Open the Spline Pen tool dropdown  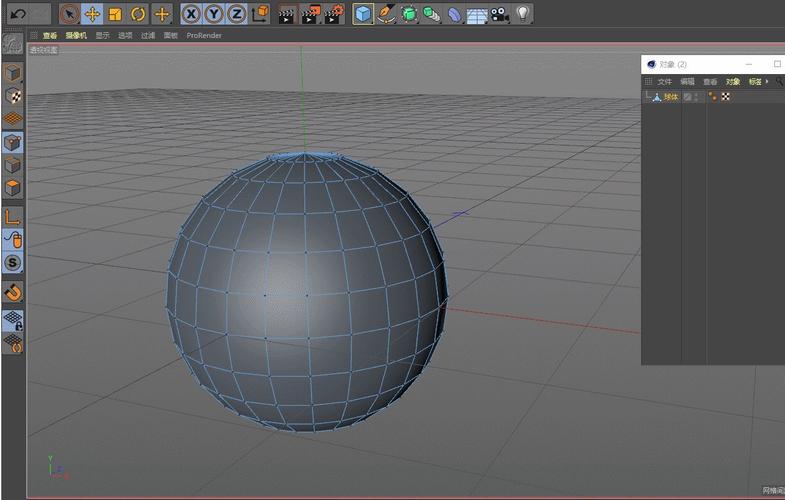click(386, 14)
